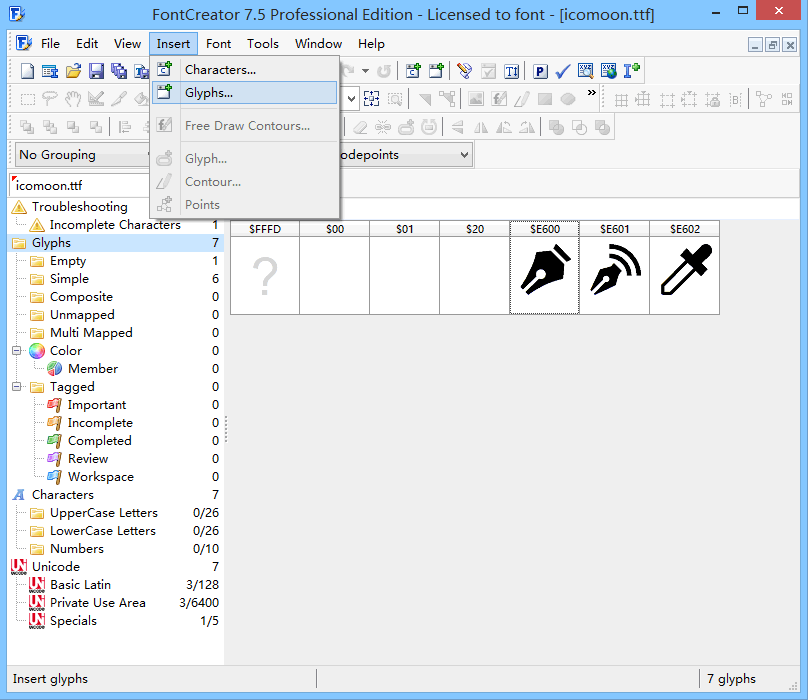Viewport: 808px width, 700px height.
Task: Open the Edit menu
Action: click(87, 44)
